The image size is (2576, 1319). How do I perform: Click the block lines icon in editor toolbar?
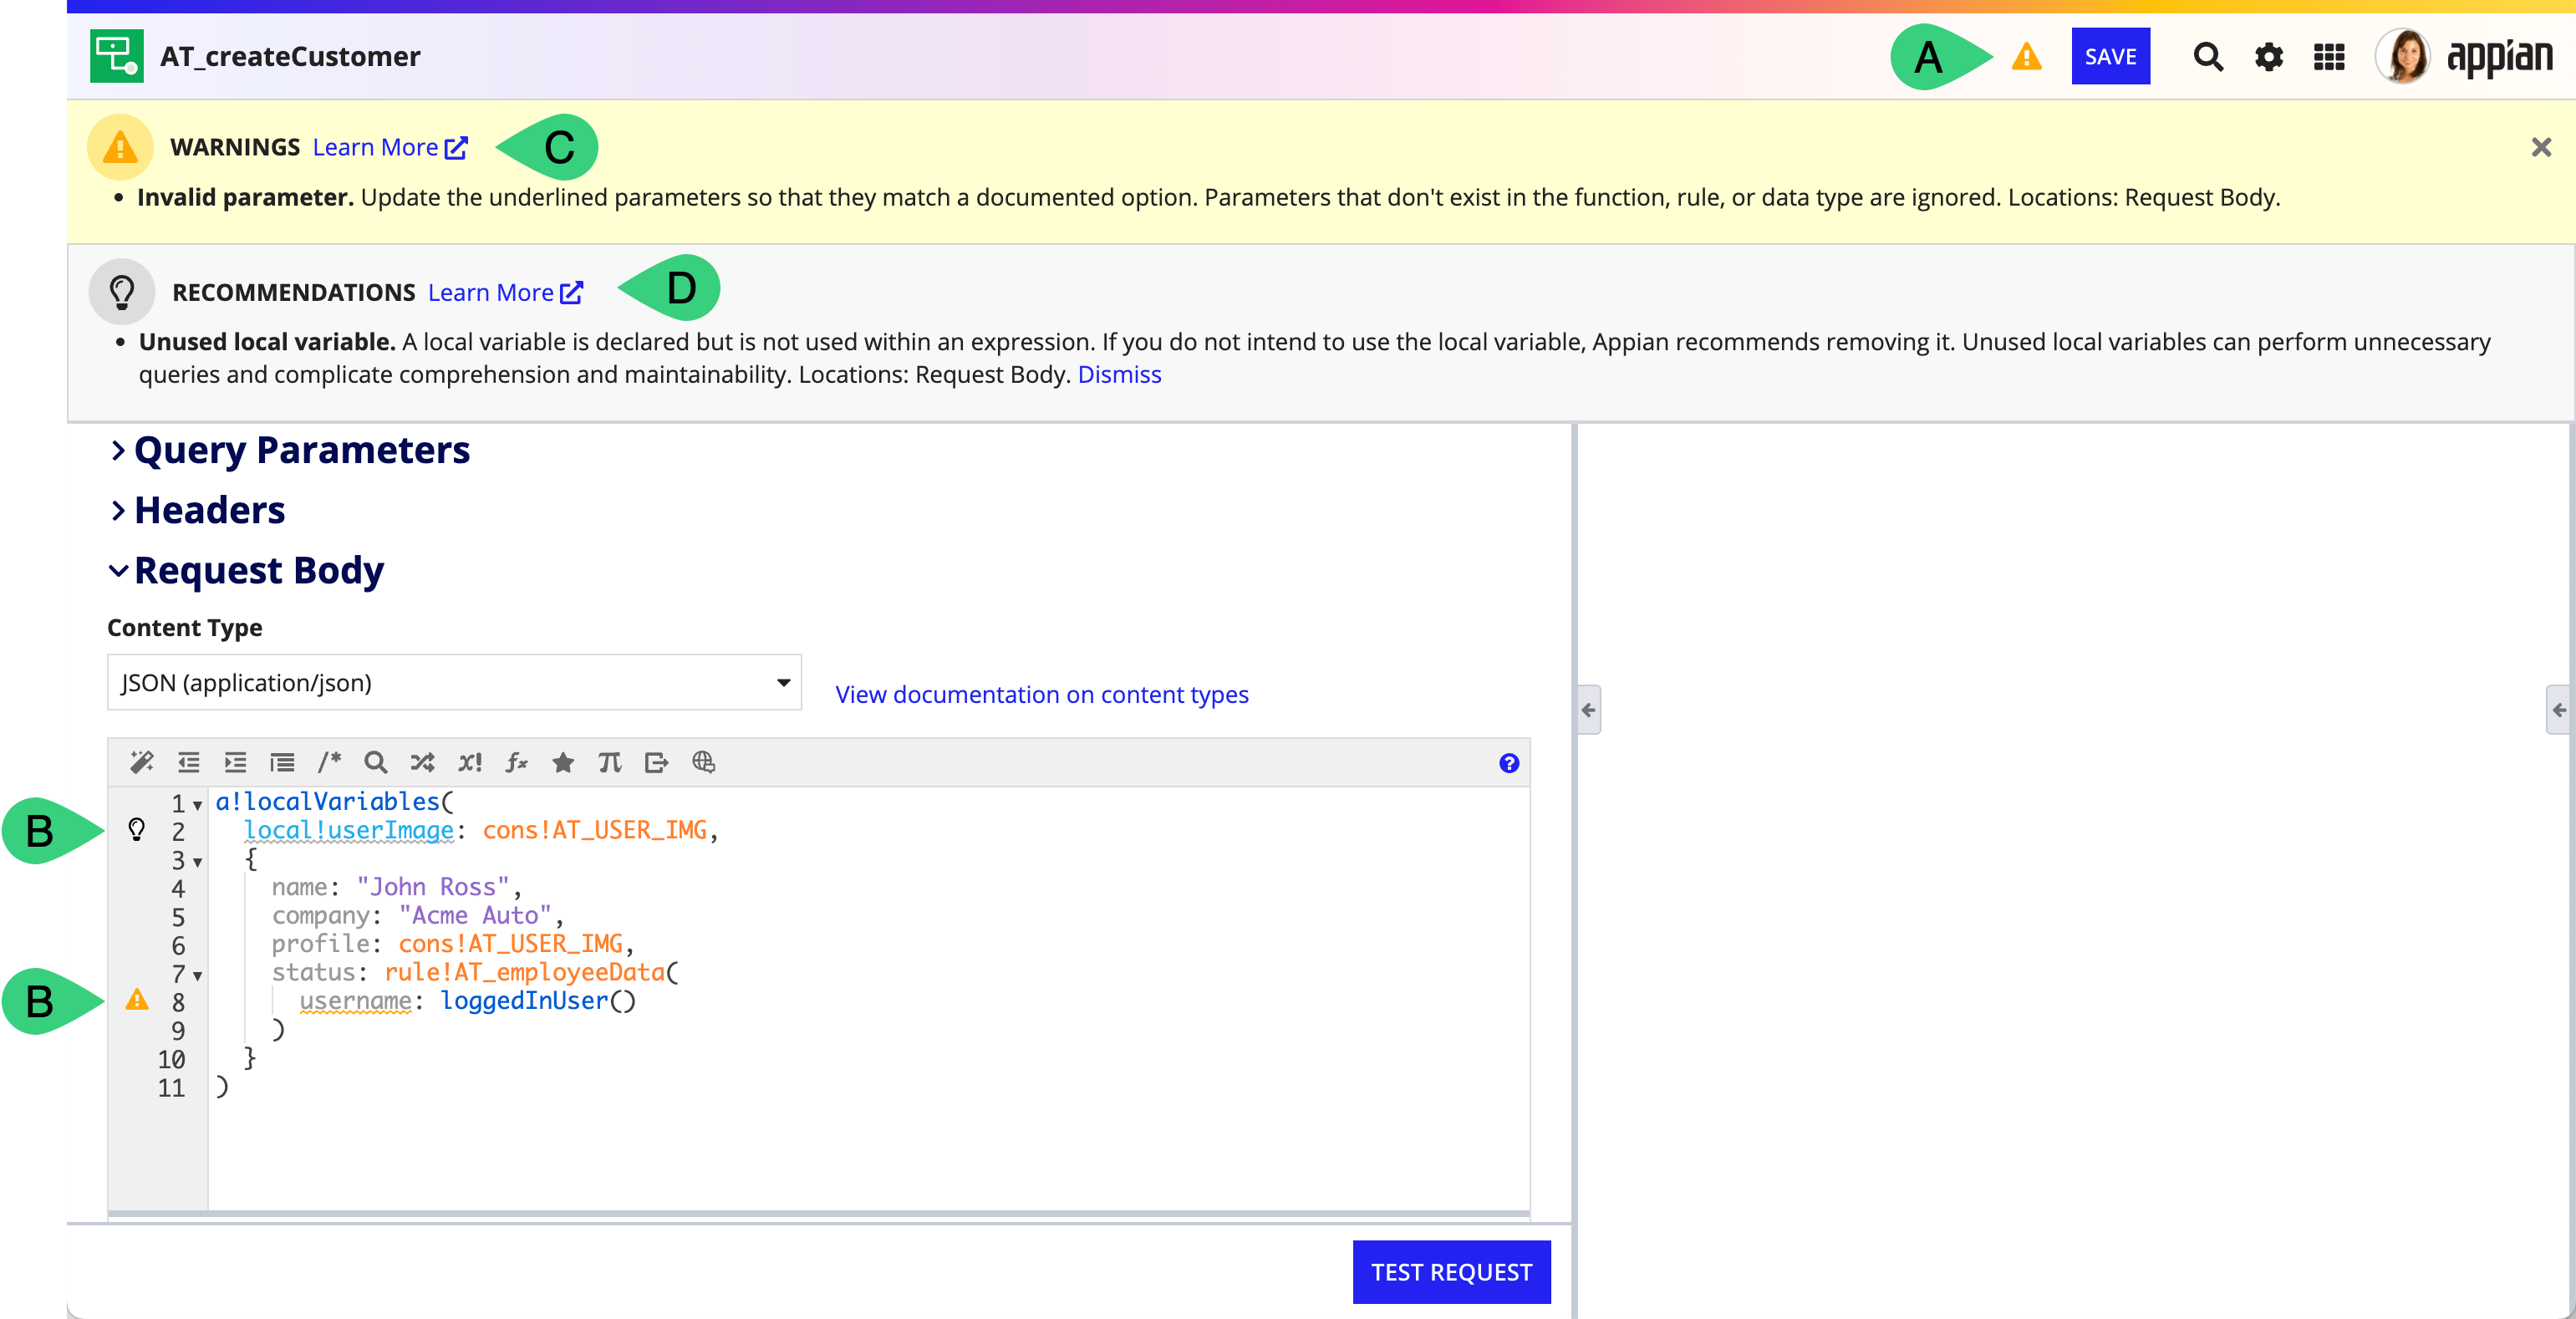click(x=282, y=763)
